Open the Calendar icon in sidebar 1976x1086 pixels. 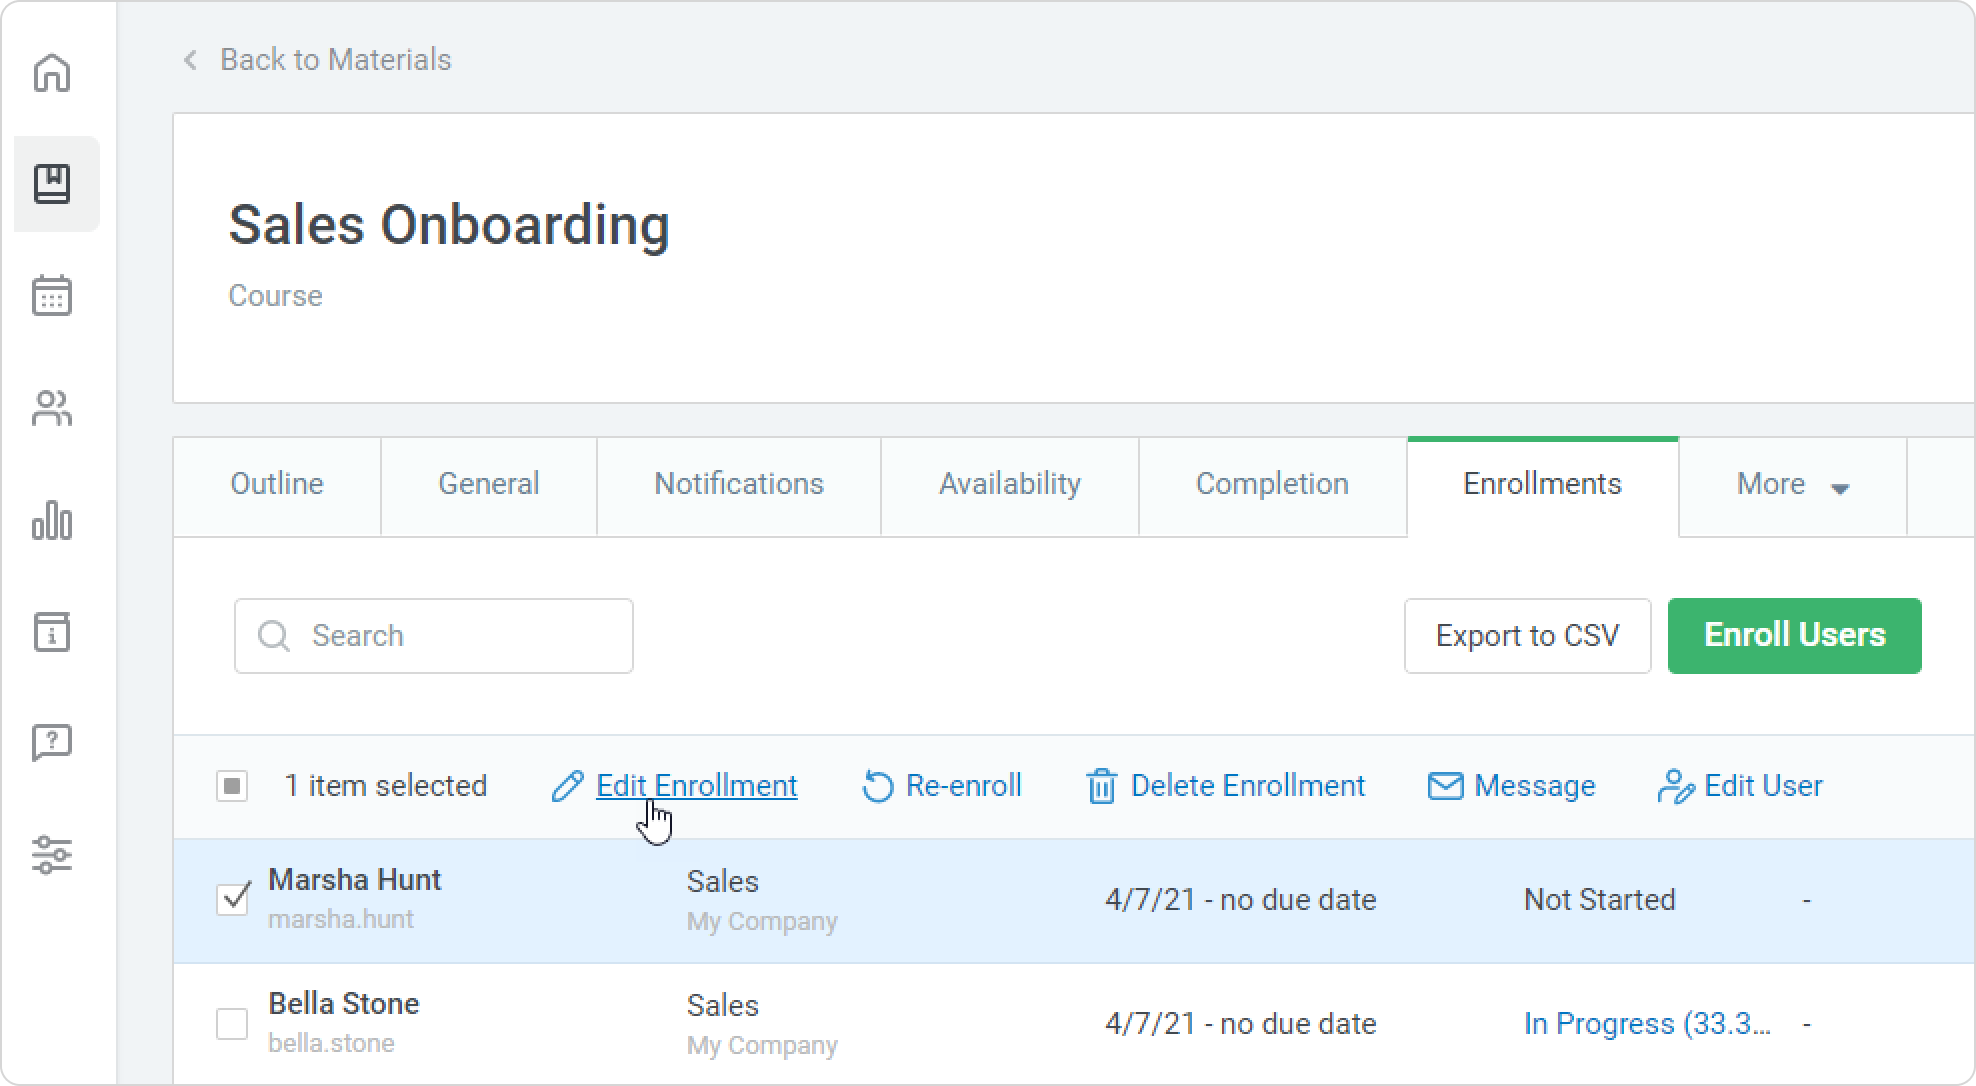(52, 296)
